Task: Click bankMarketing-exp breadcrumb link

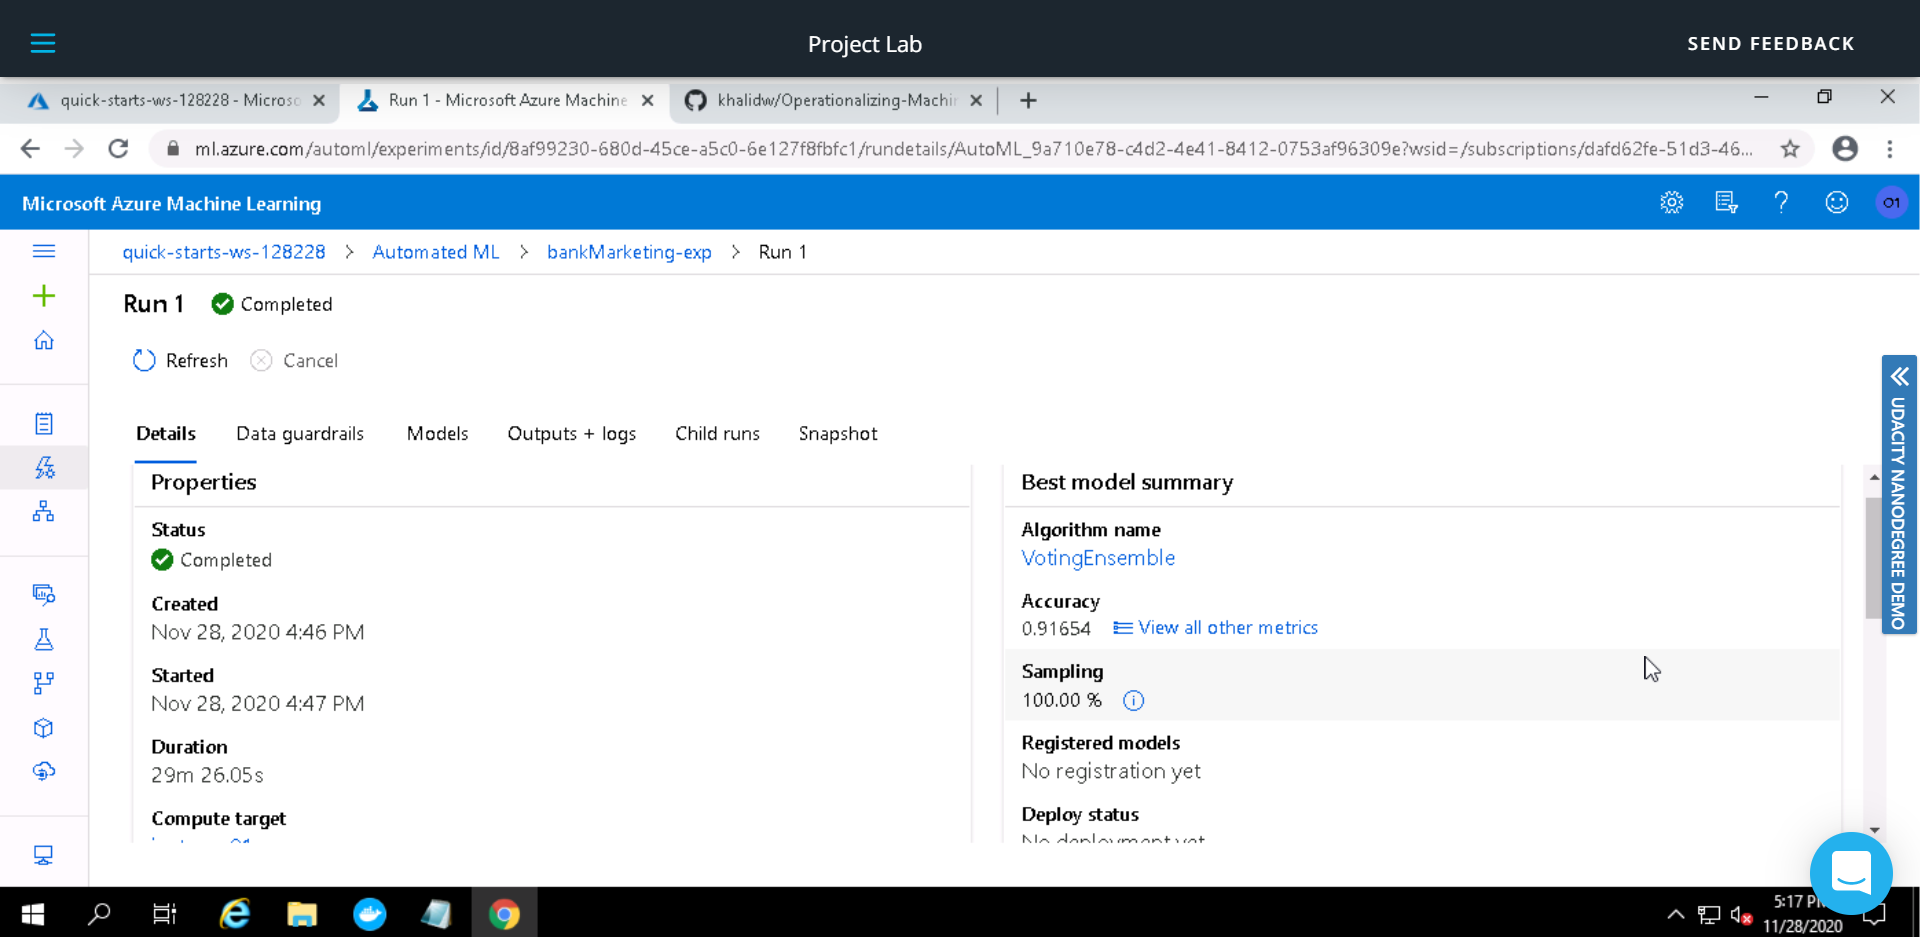Action: click(629, 252)
